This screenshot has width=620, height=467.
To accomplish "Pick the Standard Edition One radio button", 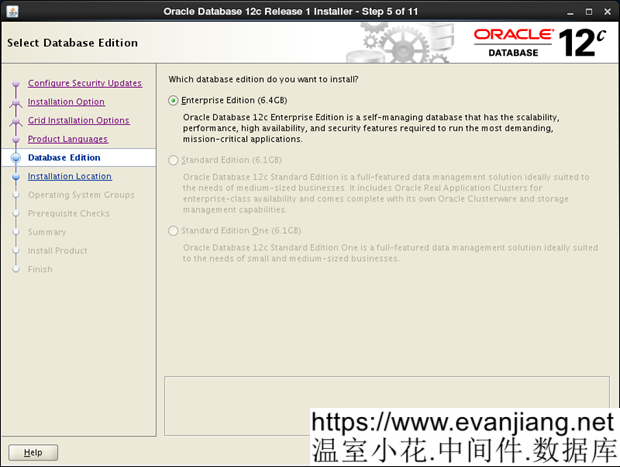I will 174,230.
